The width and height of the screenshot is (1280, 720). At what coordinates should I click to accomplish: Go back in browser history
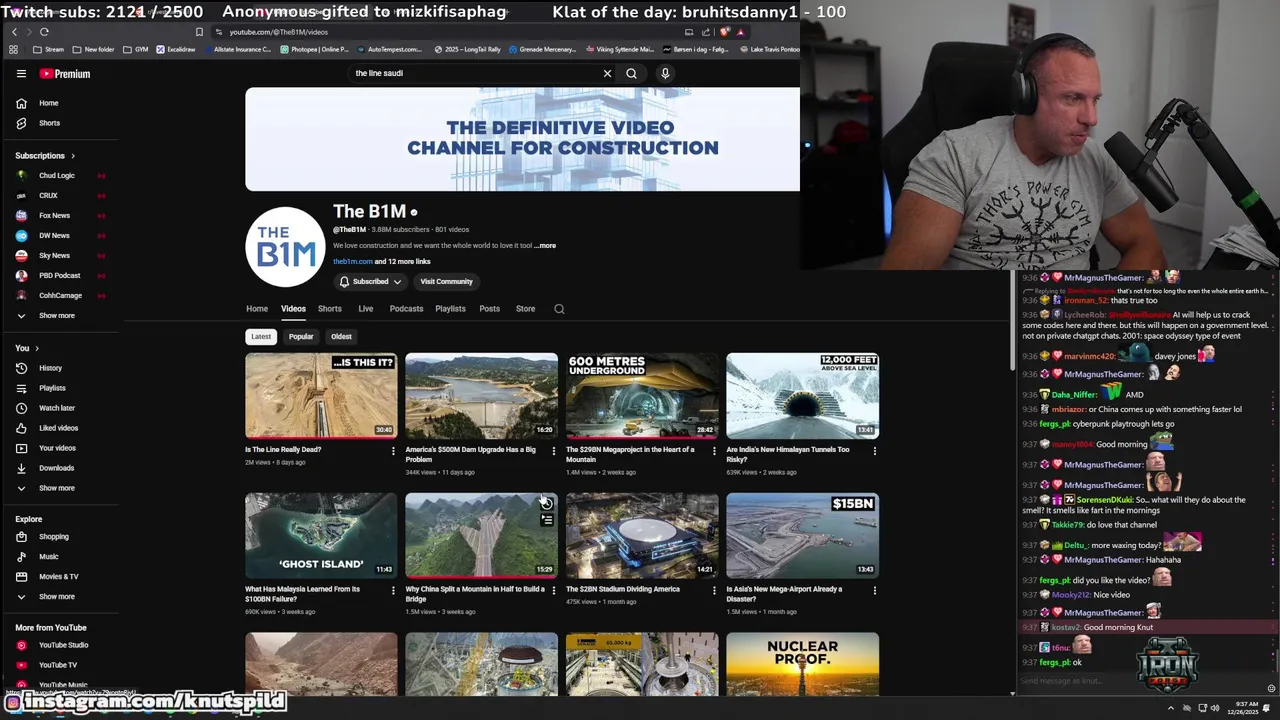pos(14,32)
